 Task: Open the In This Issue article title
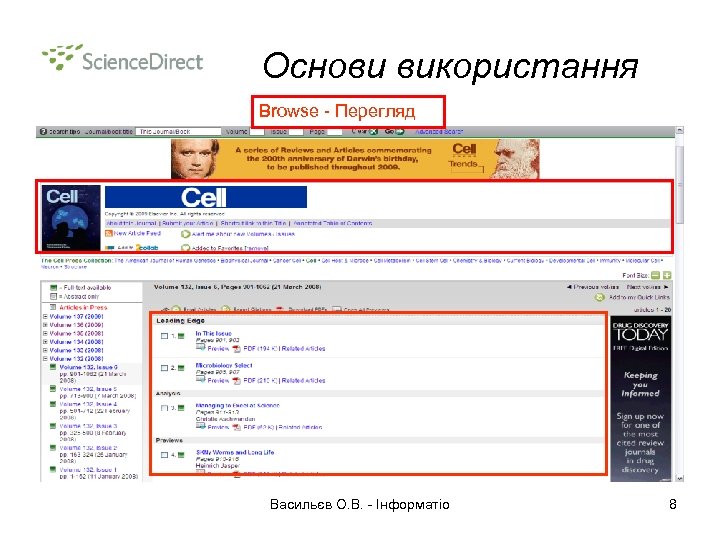(x=214, y=333)
